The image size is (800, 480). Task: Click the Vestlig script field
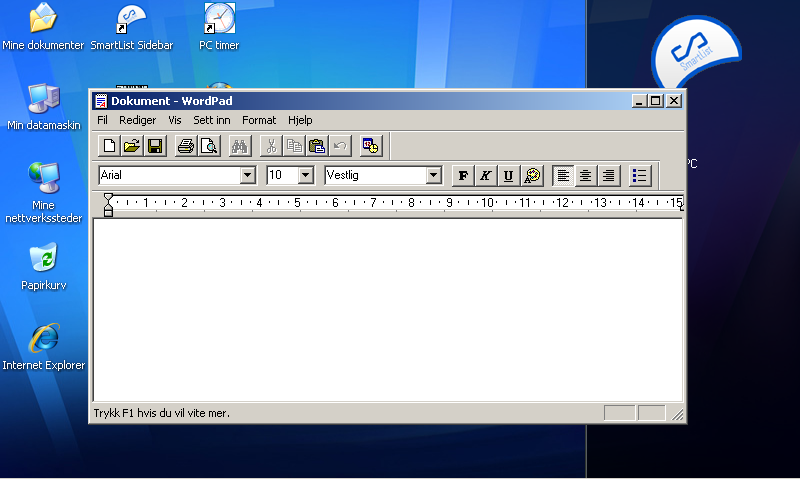[376, 175]
